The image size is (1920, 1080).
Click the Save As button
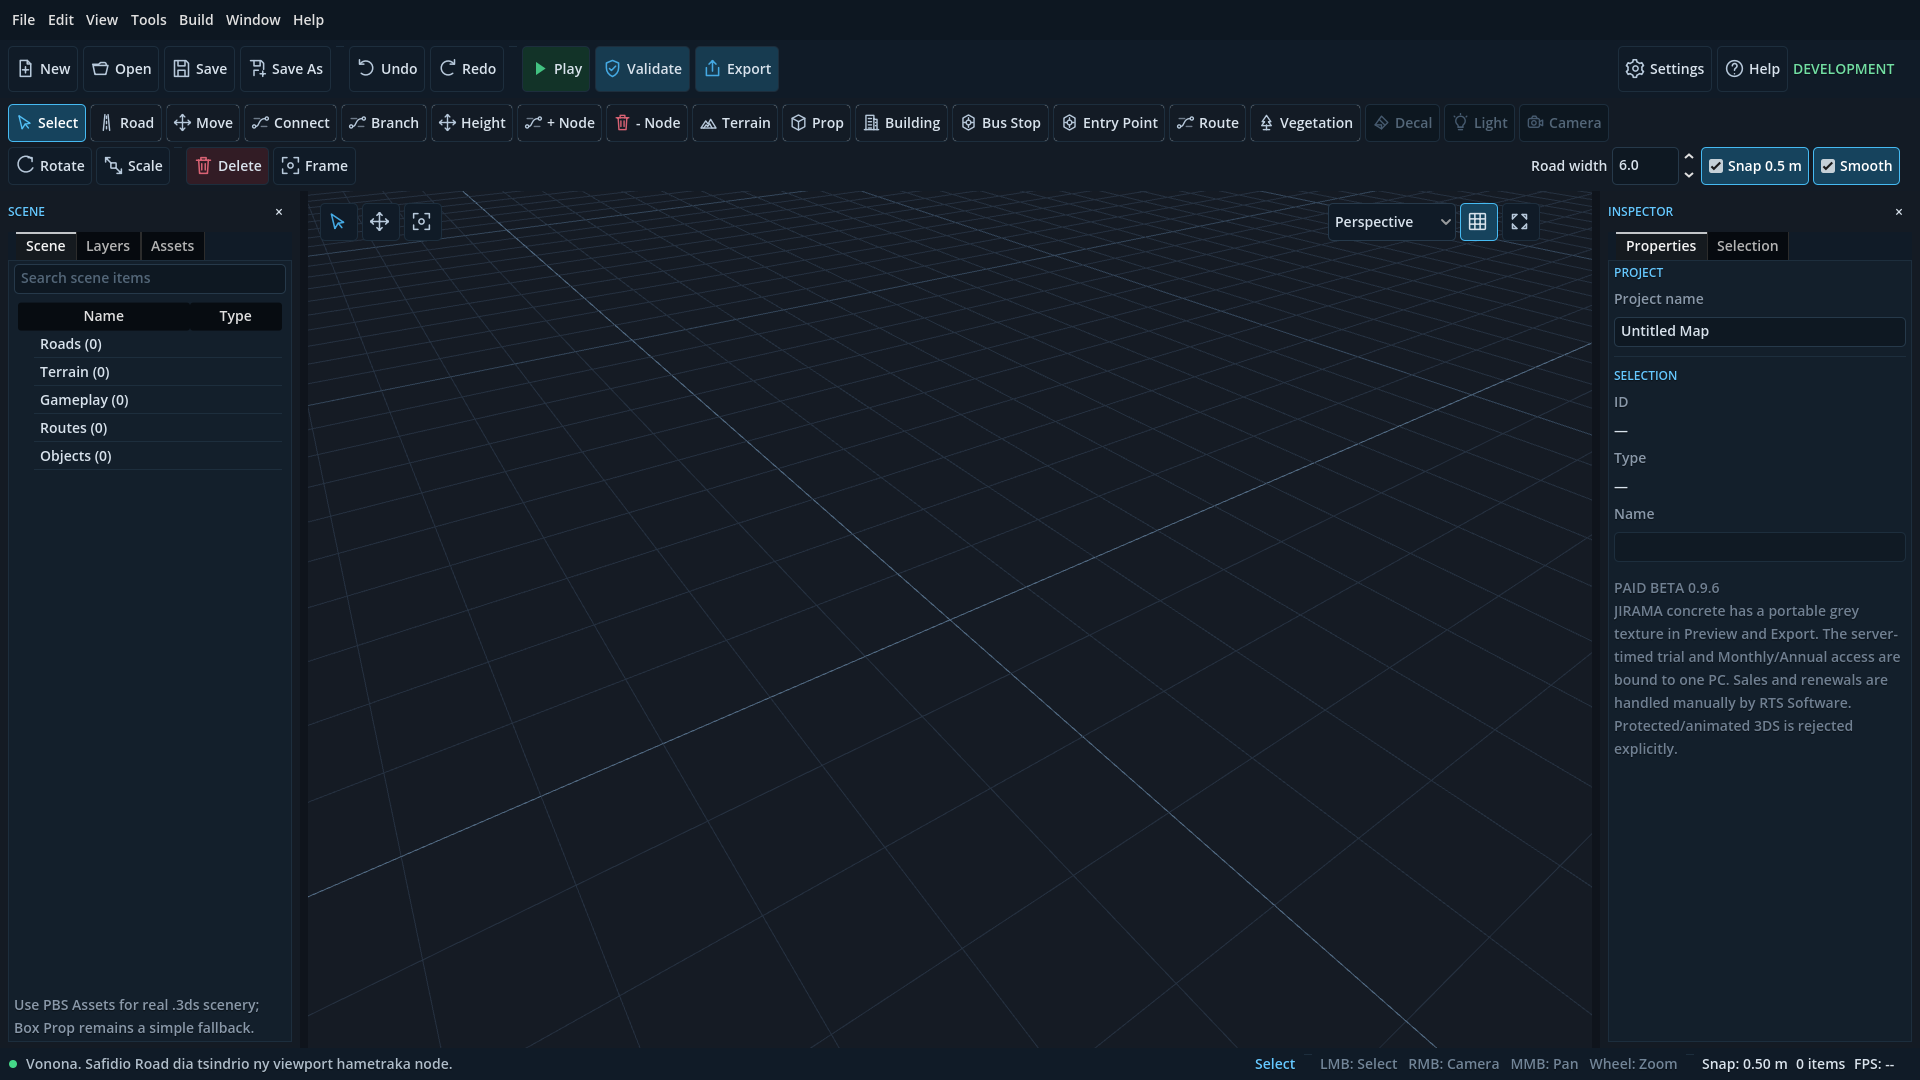pyautogui.click(x=286, y=69)
